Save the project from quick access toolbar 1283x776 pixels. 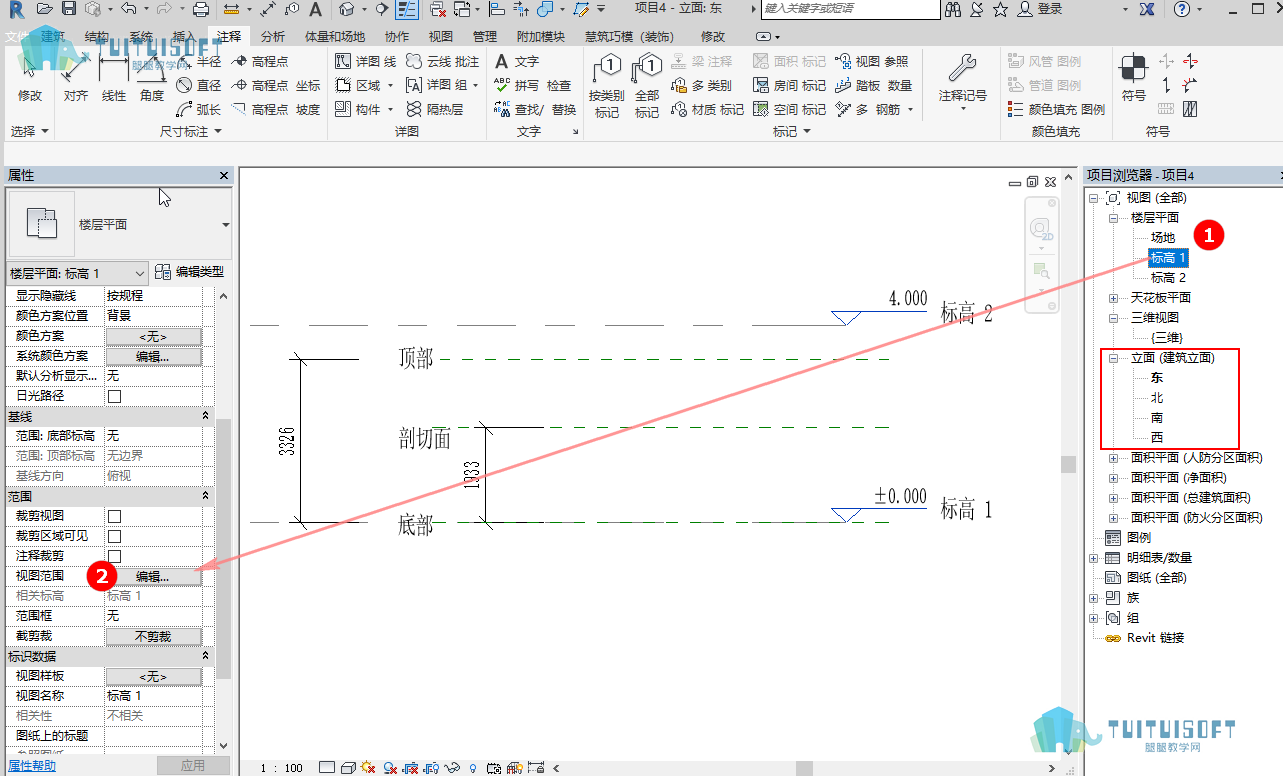click(x=69, y=9)
